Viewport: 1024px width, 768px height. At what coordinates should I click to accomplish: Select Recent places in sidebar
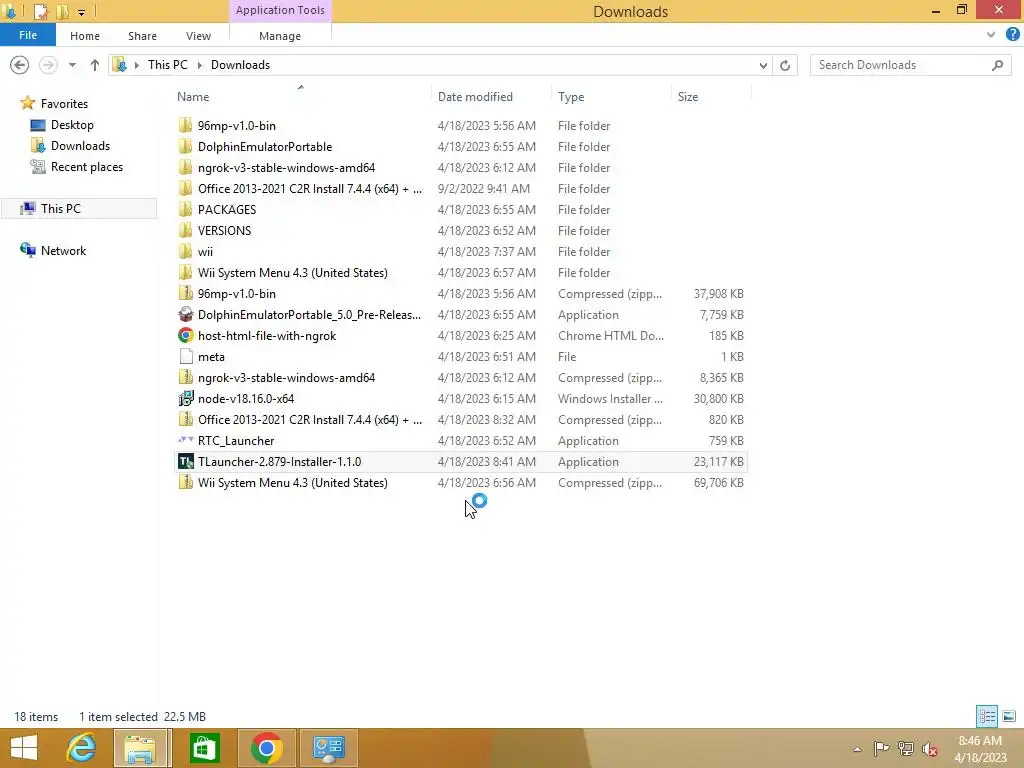pyautogui.click(x=87, y=167)
